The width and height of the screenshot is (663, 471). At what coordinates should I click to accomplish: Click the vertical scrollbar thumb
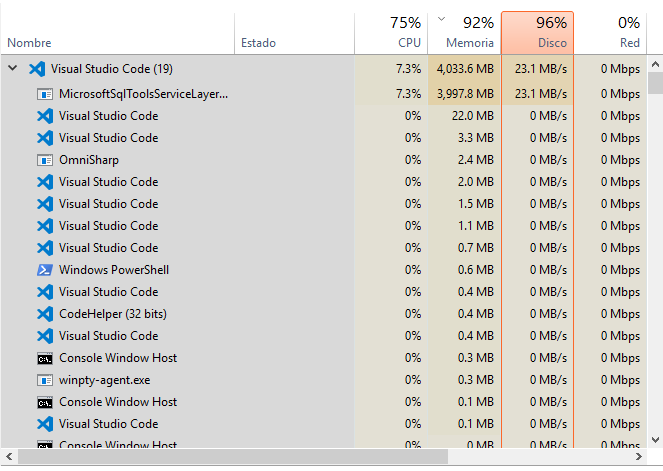point(655,83)
